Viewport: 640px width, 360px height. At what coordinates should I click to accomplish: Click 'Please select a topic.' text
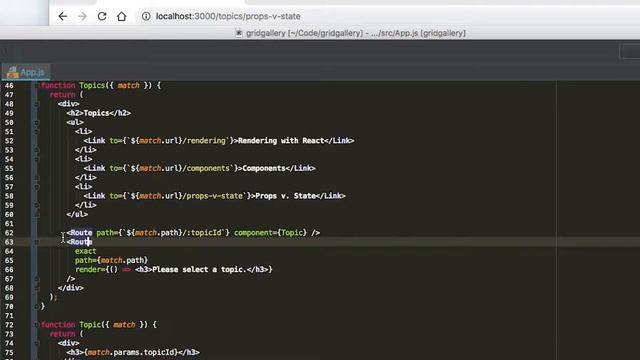tap(199, 269)
